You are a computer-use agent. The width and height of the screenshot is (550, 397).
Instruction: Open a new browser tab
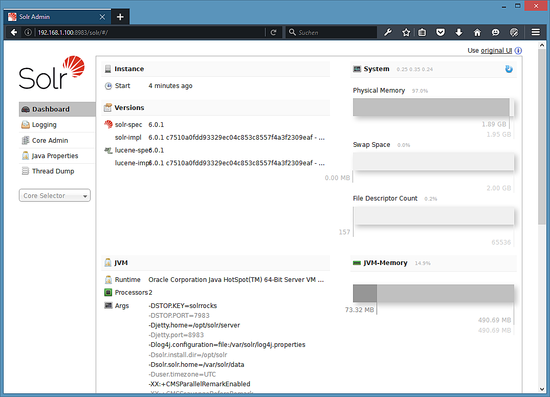pos(120,17)
